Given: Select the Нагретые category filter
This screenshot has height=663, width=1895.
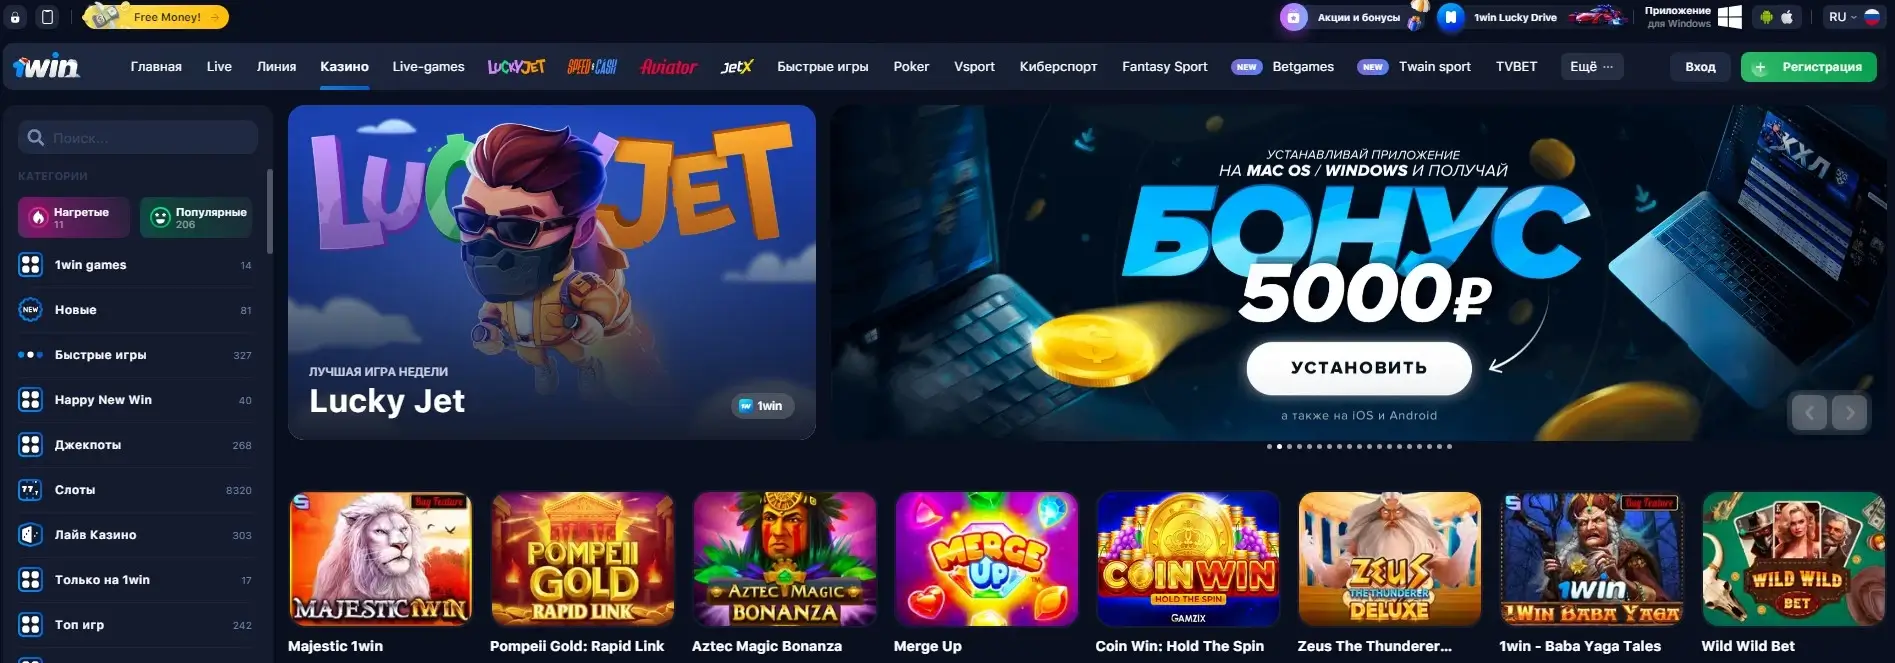Looking at the screenshot, I should coord(74,217).
